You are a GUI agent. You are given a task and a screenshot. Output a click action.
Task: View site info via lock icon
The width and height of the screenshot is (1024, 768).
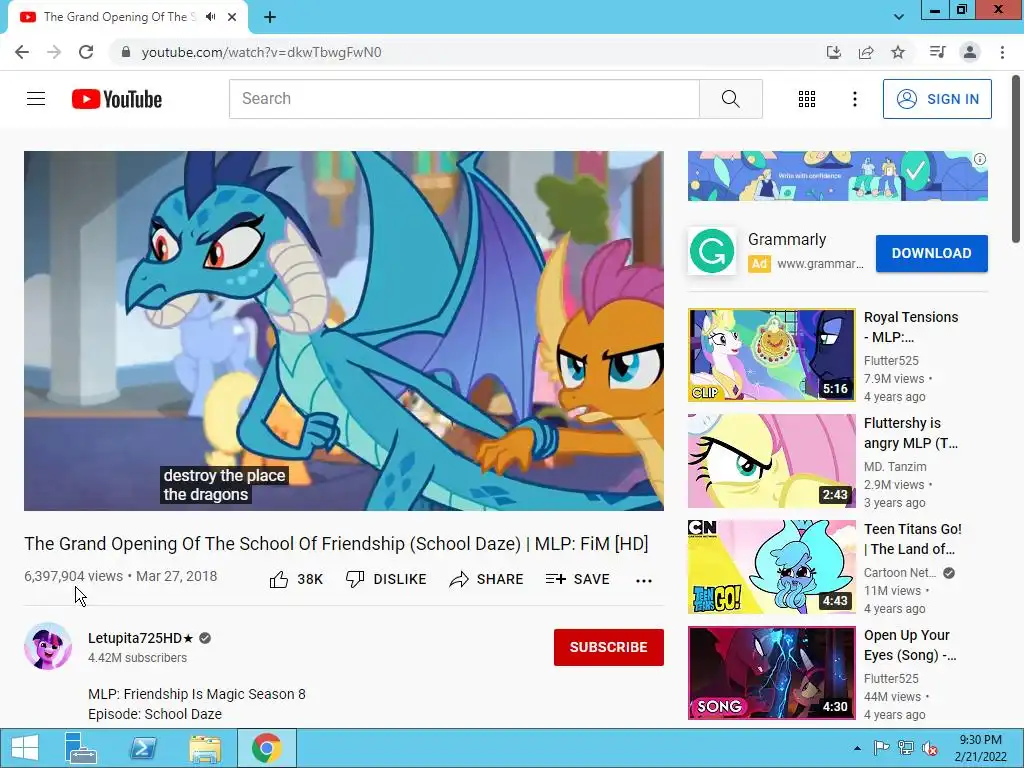126,52
